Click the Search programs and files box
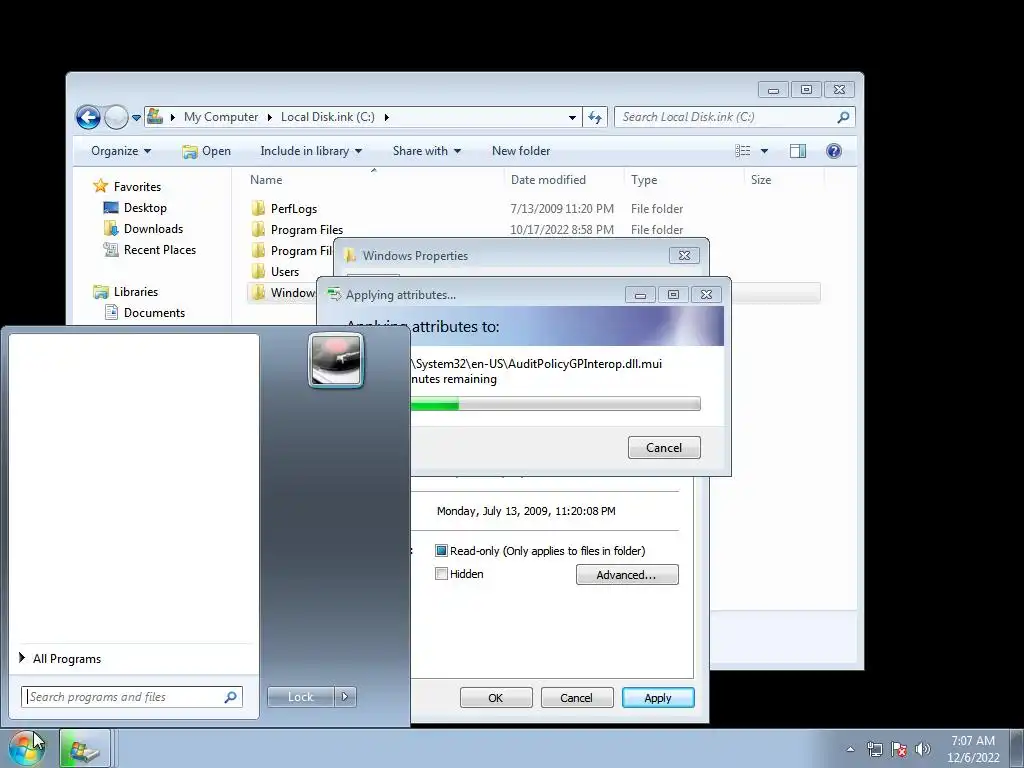This screenshot has height=768, width=1024. click(x=132, y=697)
